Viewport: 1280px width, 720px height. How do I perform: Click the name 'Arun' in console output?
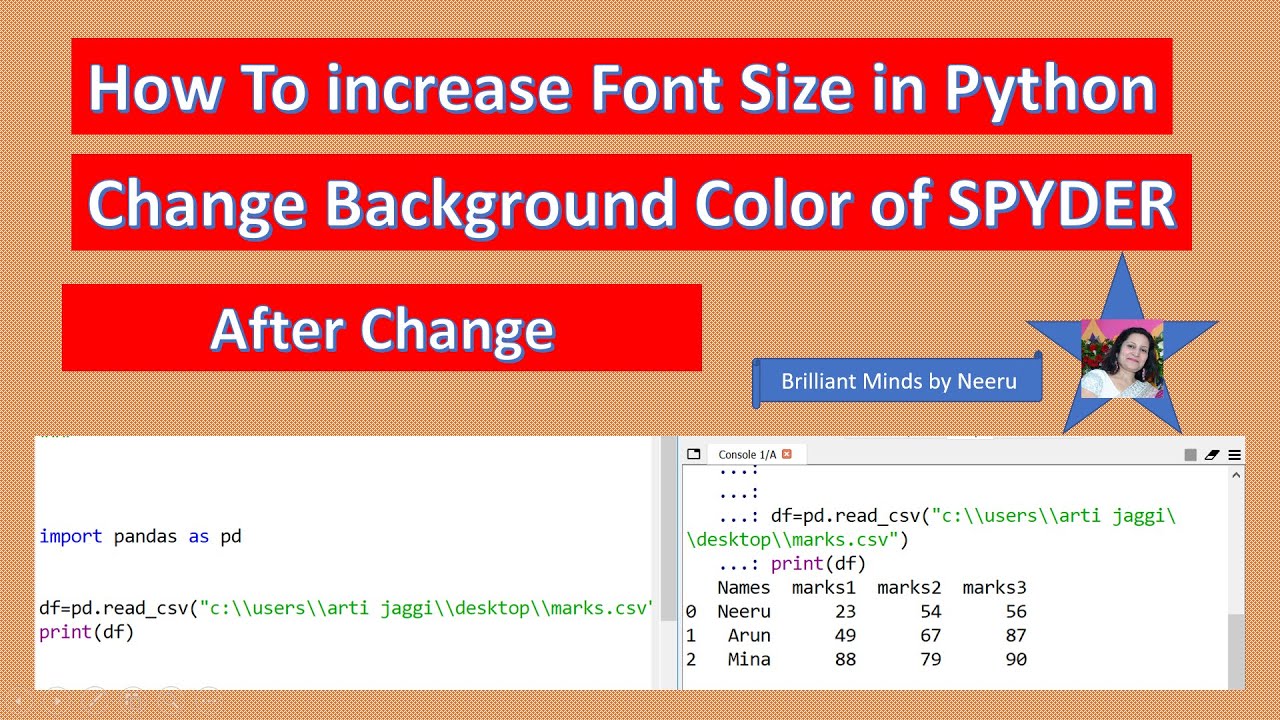(x=749, y=635)
